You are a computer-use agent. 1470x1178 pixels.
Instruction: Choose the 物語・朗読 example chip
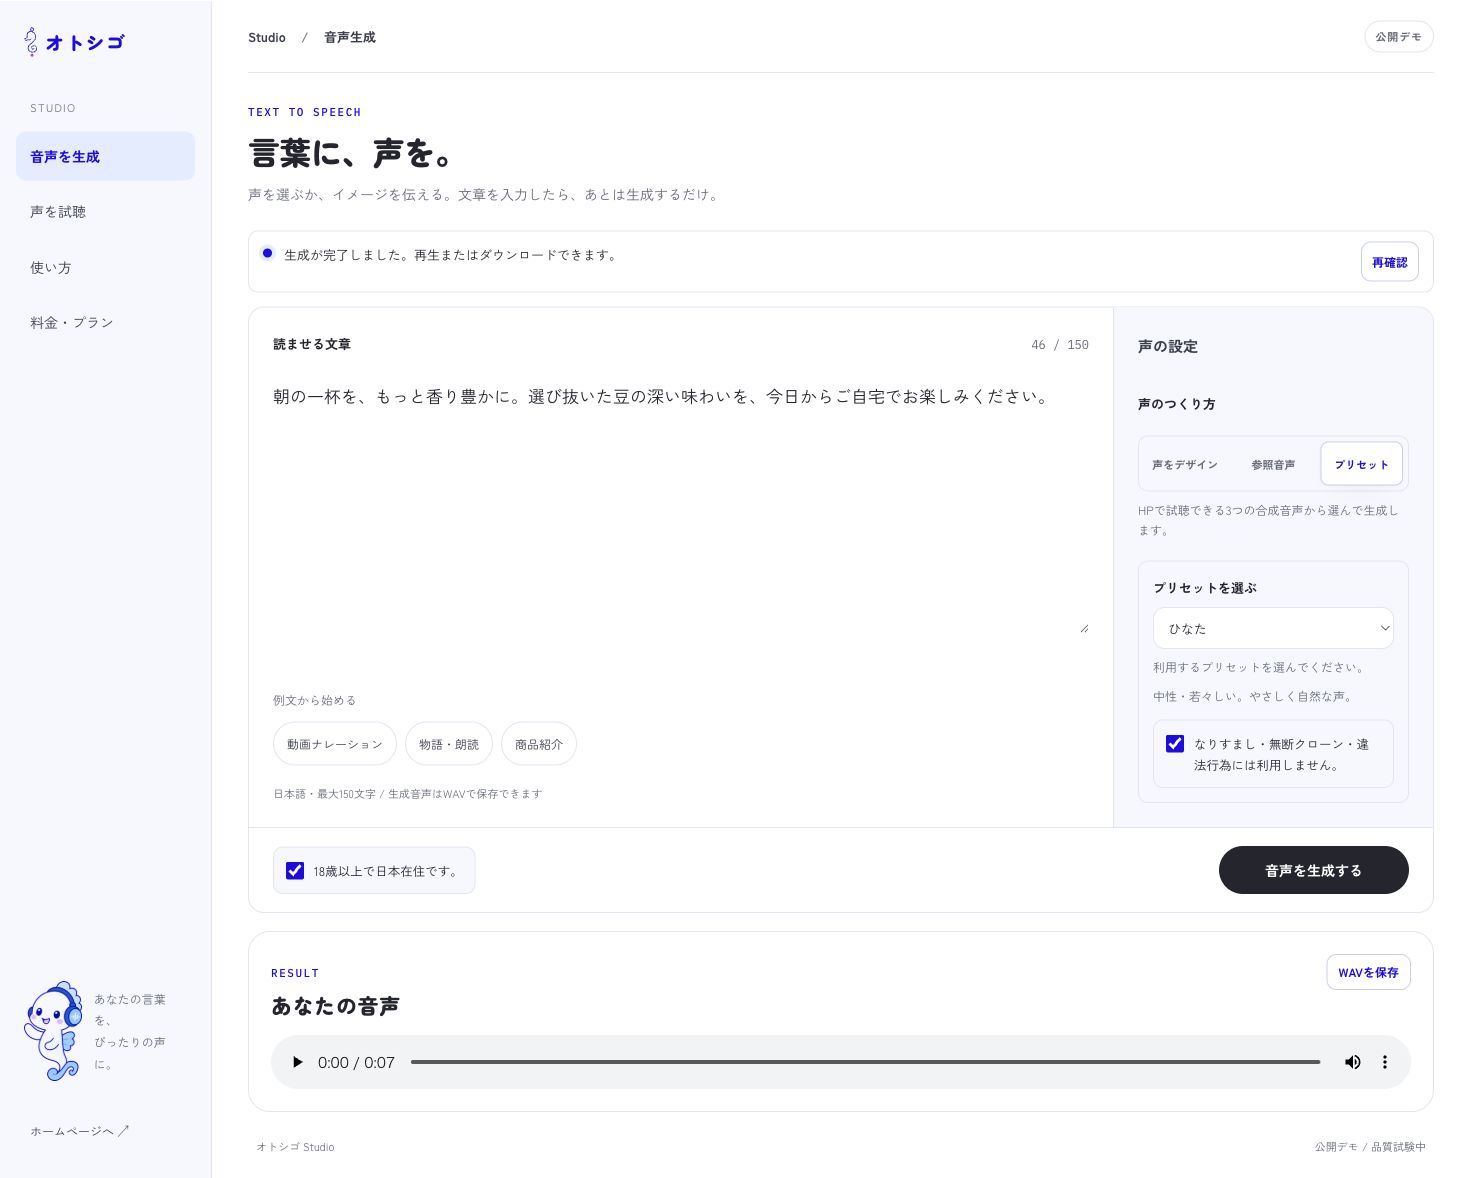click(x=449, y=744)
